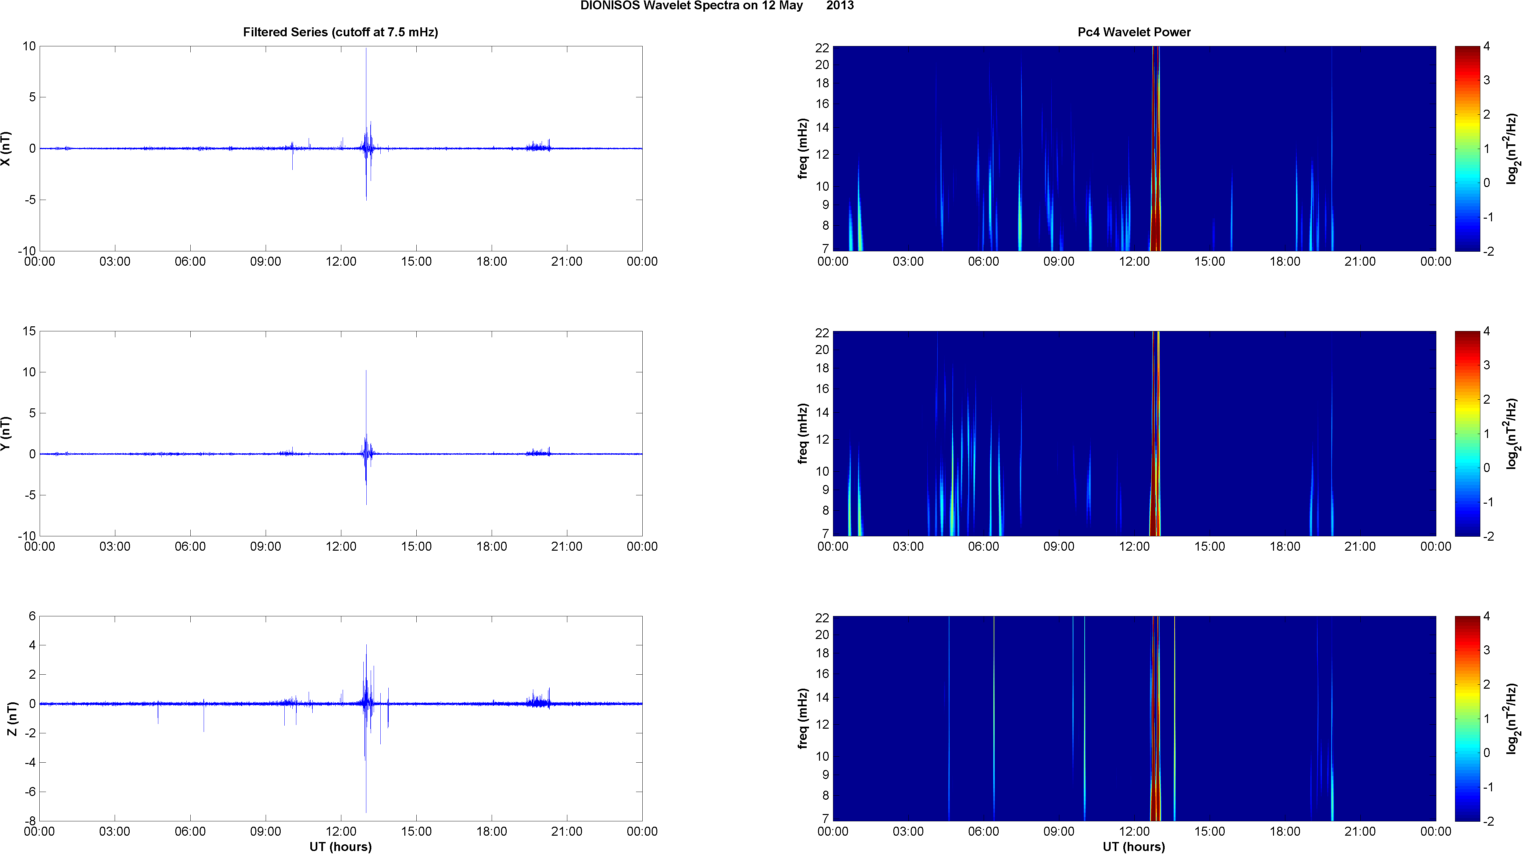Click the DIONISOS Wavelet Spectra main title
This screenshot has height=854, width=1522.
tap(716, 6)
